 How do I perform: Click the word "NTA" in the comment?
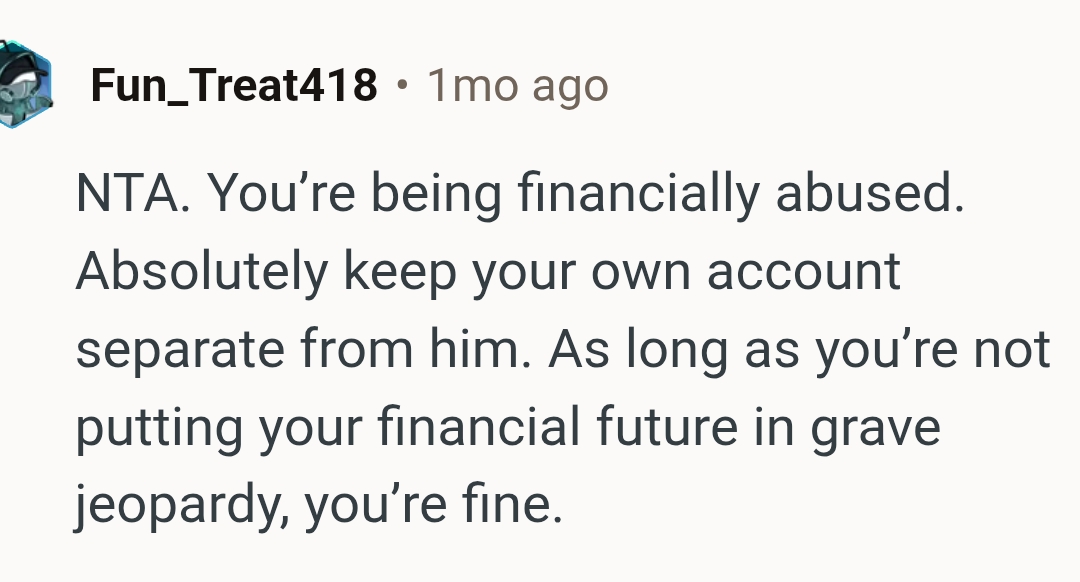128,196
